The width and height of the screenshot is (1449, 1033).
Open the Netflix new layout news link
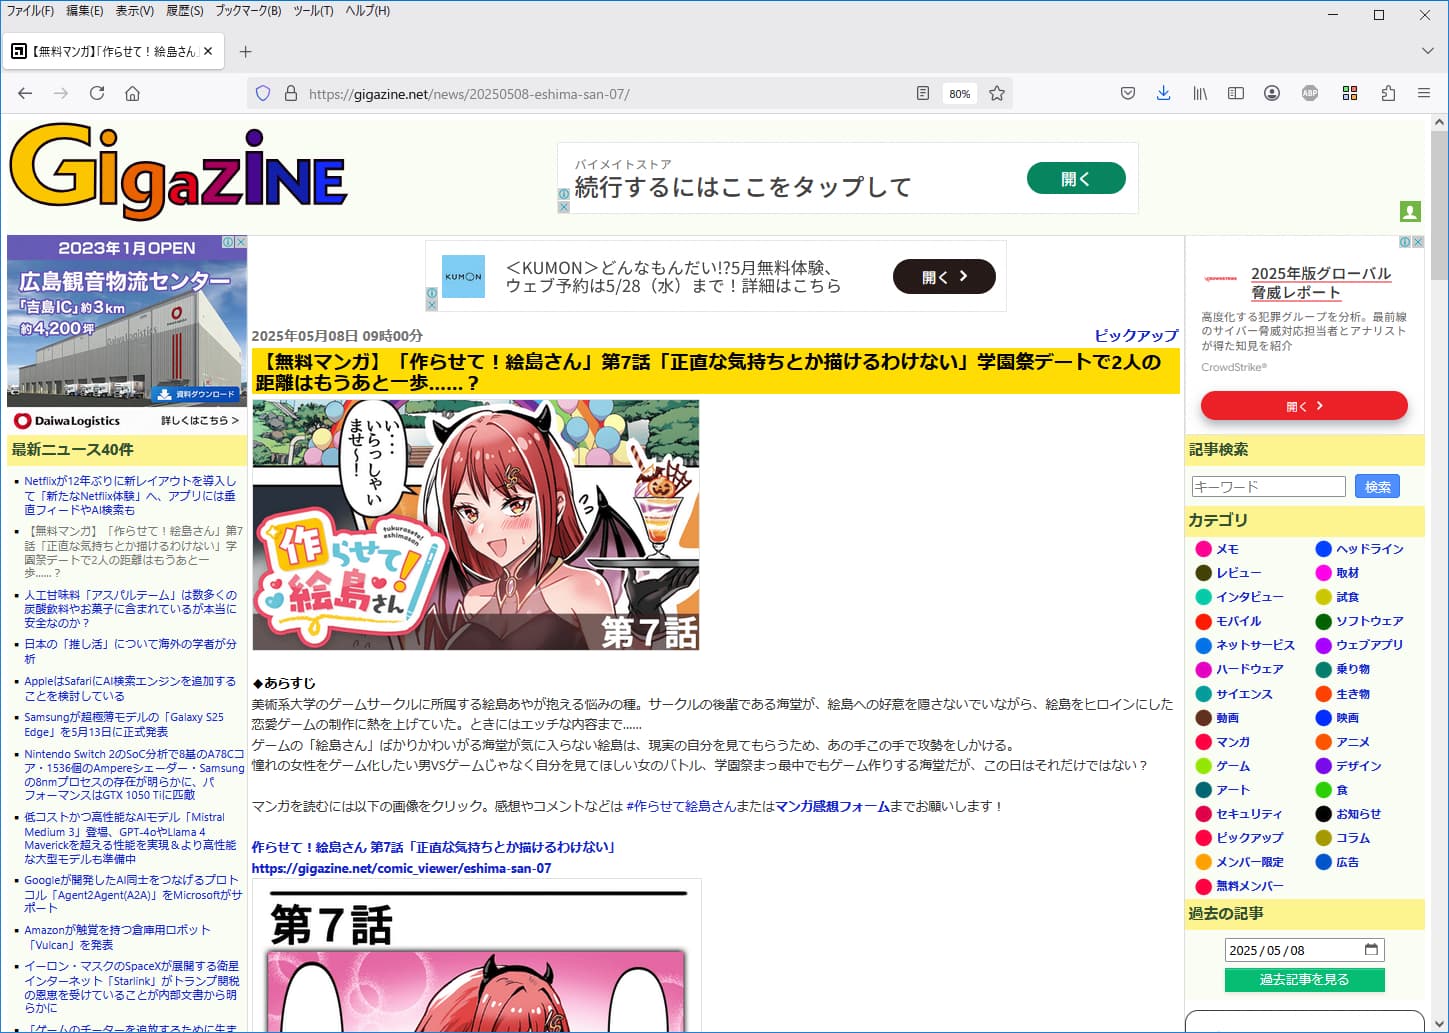(130, 495)
